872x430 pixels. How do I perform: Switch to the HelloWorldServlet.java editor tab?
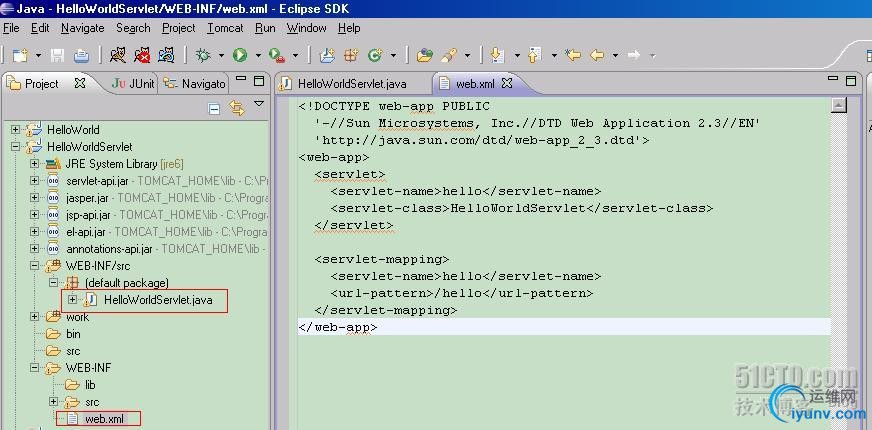point(352,84)
